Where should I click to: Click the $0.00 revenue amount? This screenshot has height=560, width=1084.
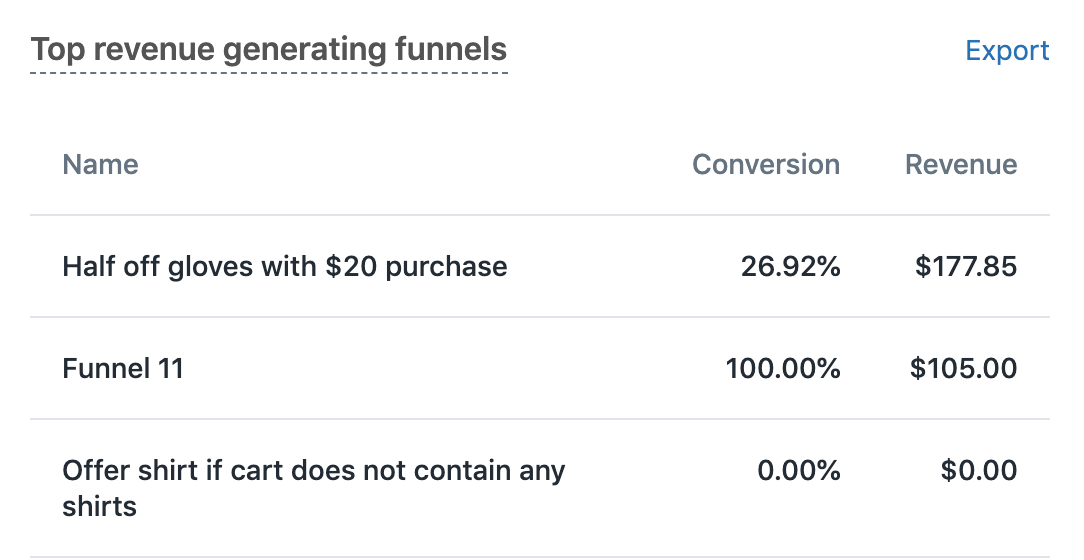978,471
